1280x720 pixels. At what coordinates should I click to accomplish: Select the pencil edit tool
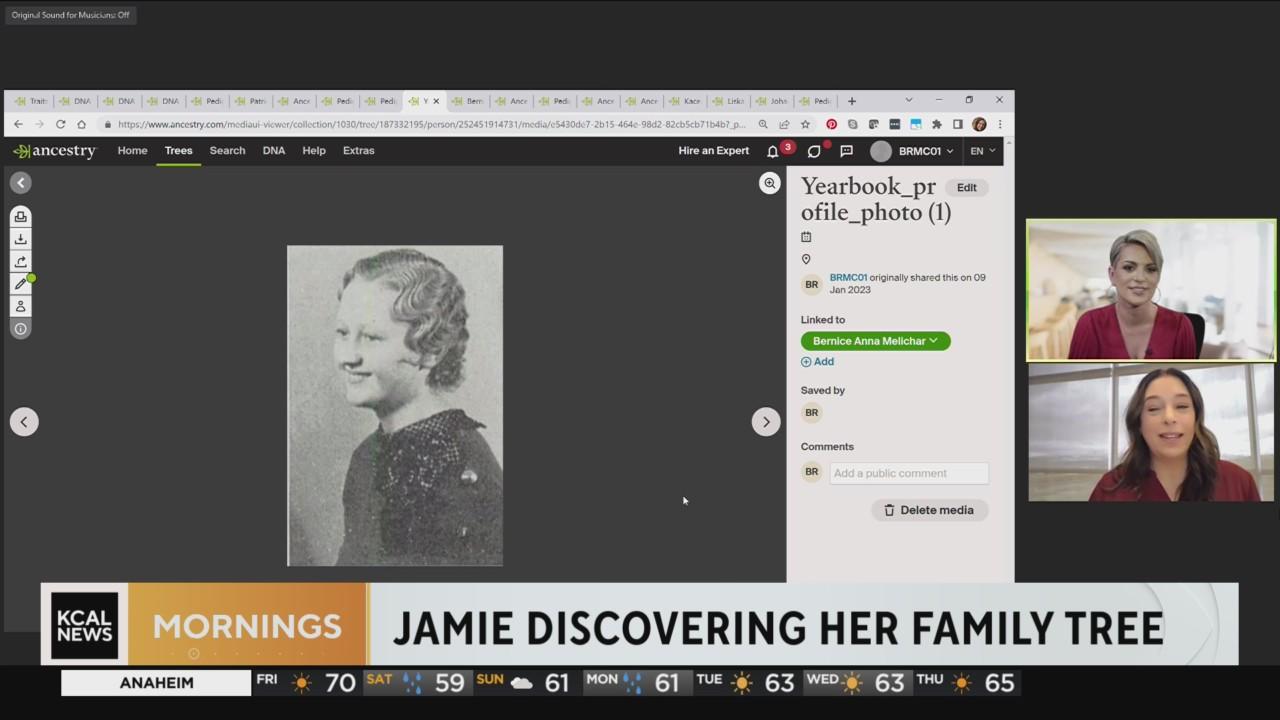click(x=20, y=284)
